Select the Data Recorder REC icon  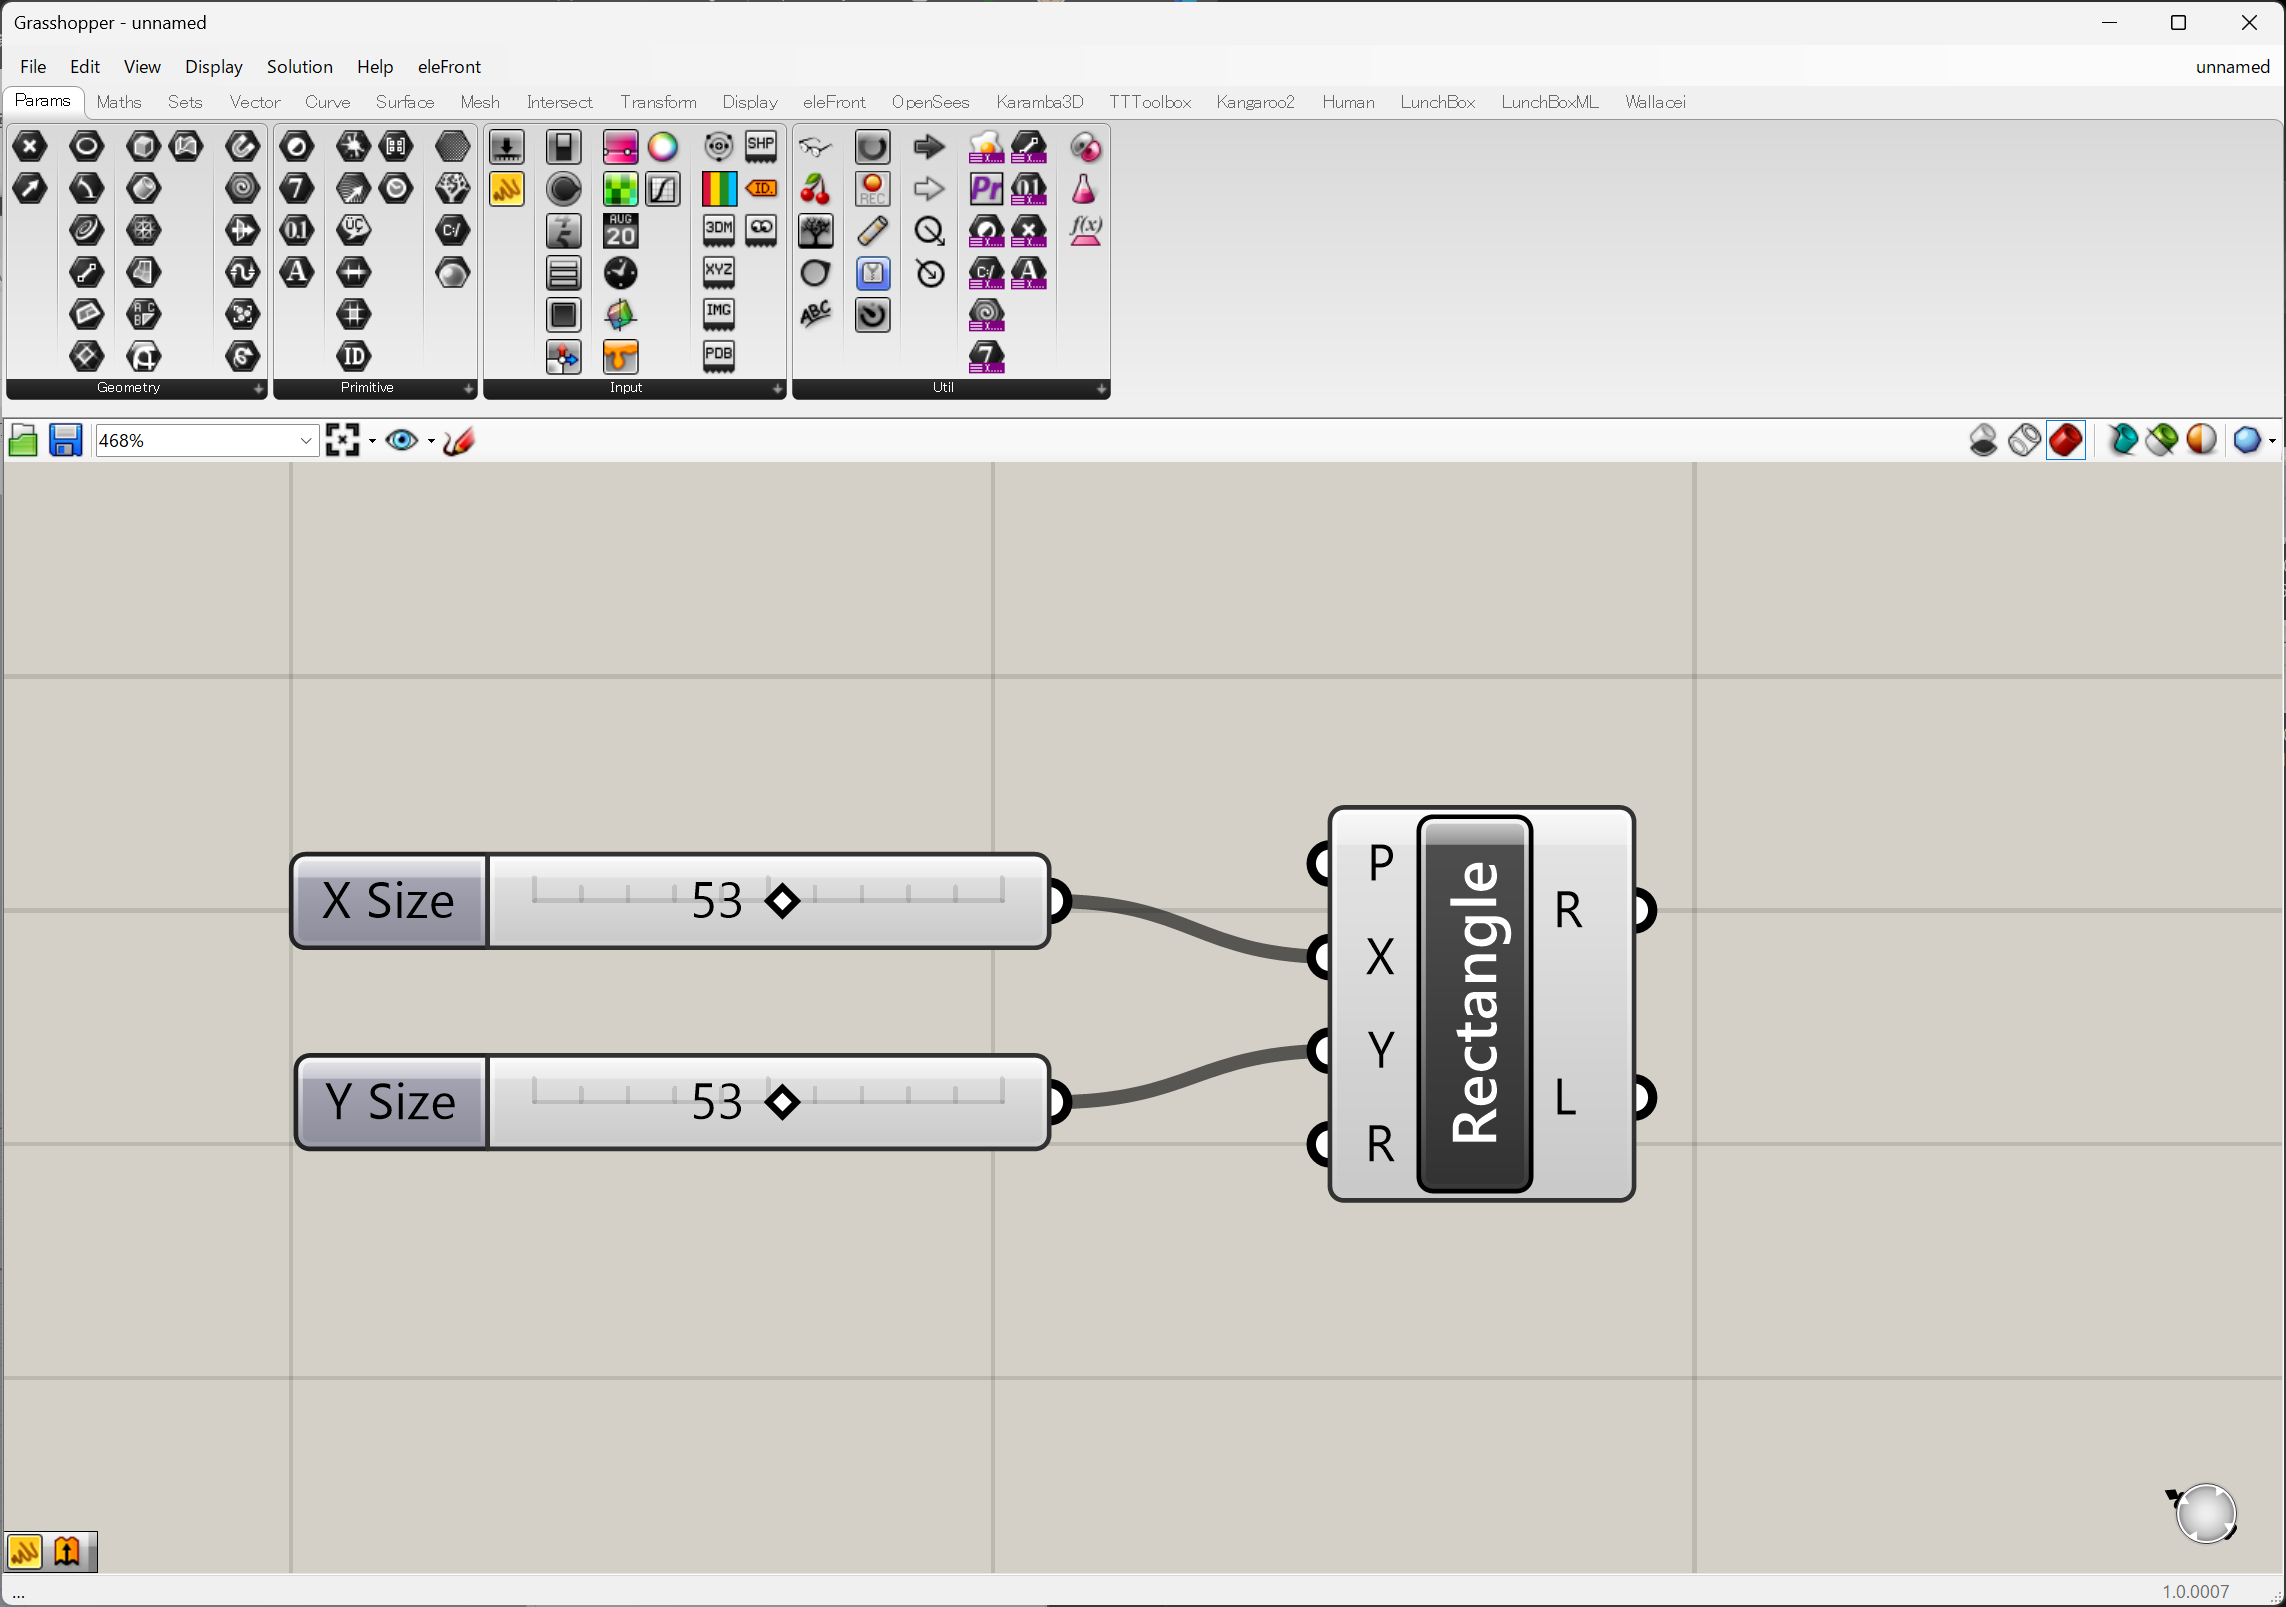tap(872, 189)
